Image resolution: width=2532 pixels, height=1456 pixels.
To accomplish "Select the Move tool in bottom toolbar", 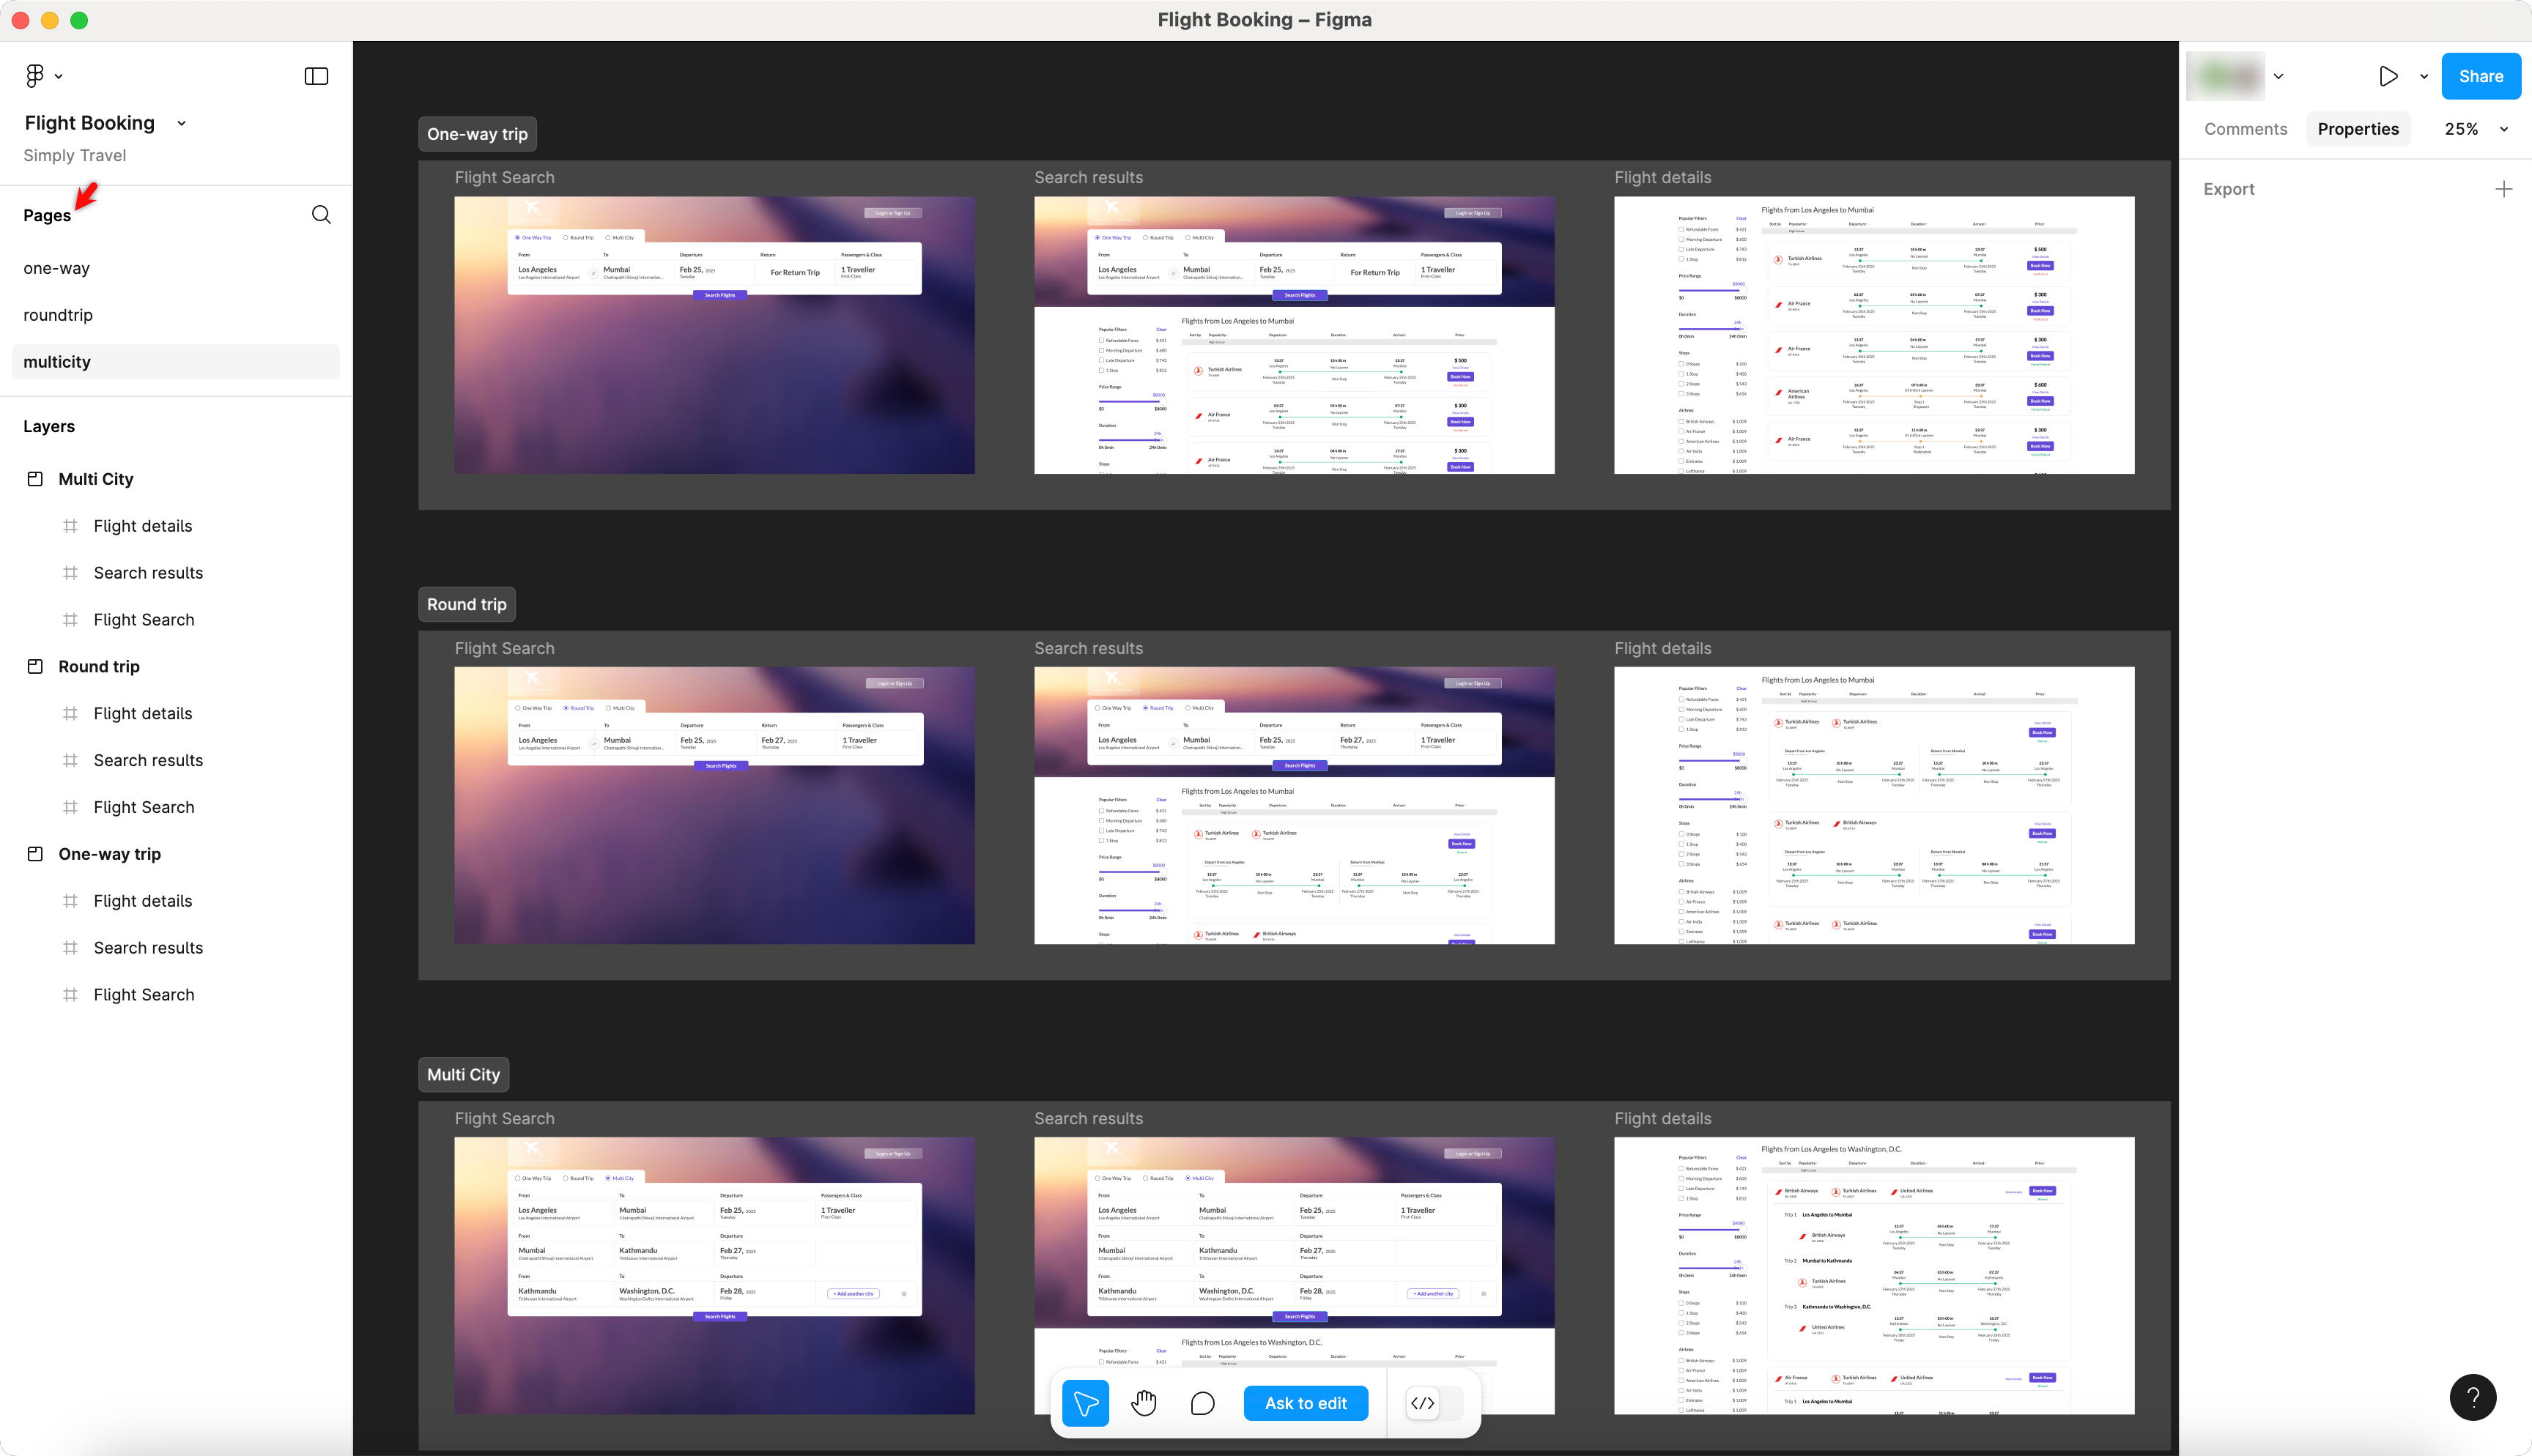I will tap(1086, 1402).
